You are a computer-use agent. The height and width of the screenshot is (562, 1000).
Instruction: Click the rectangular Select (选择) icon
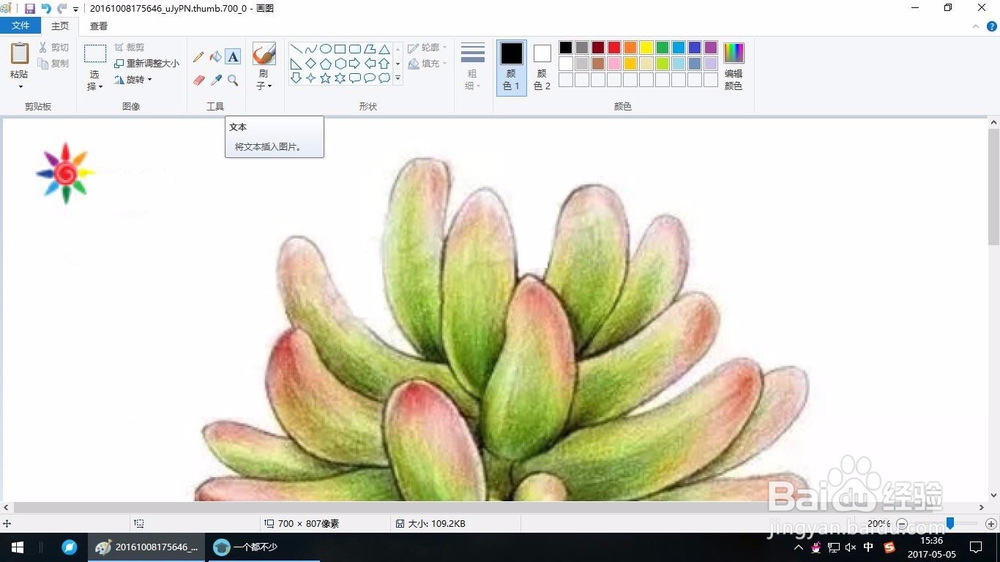tap(95, 54)
